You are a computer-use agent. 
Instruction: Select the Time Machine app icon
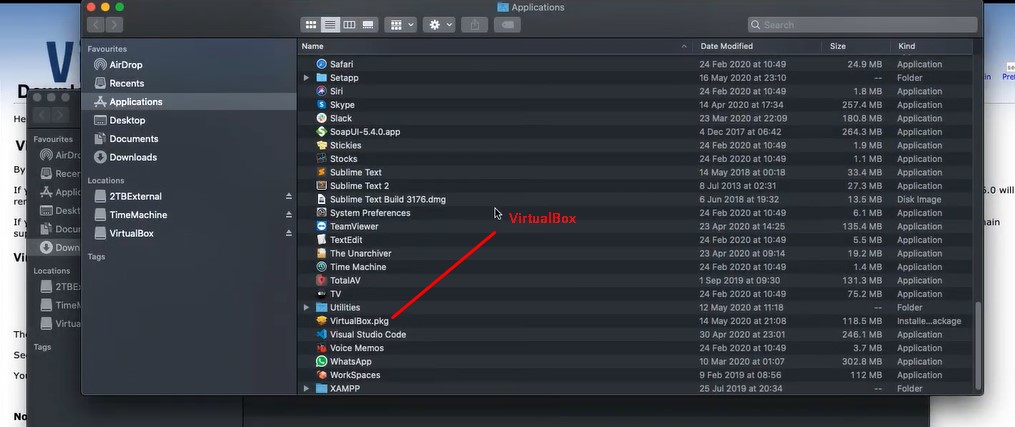[321, 267]
